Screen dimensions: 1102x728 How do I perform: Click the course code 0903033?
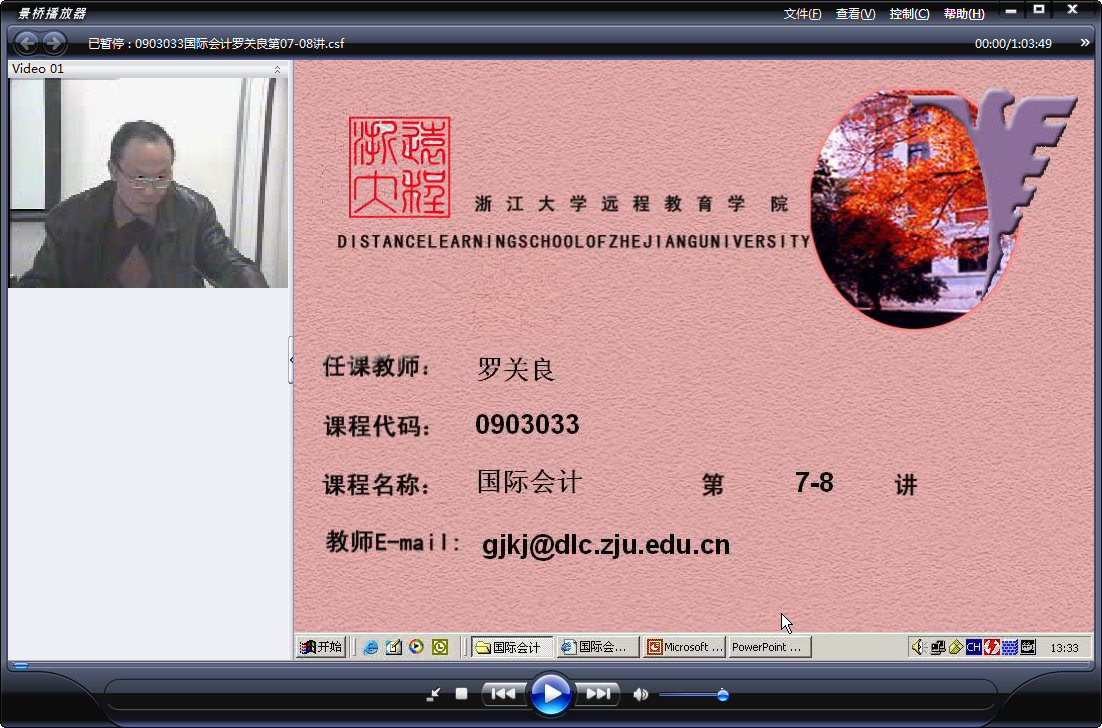tap(527, 424)
